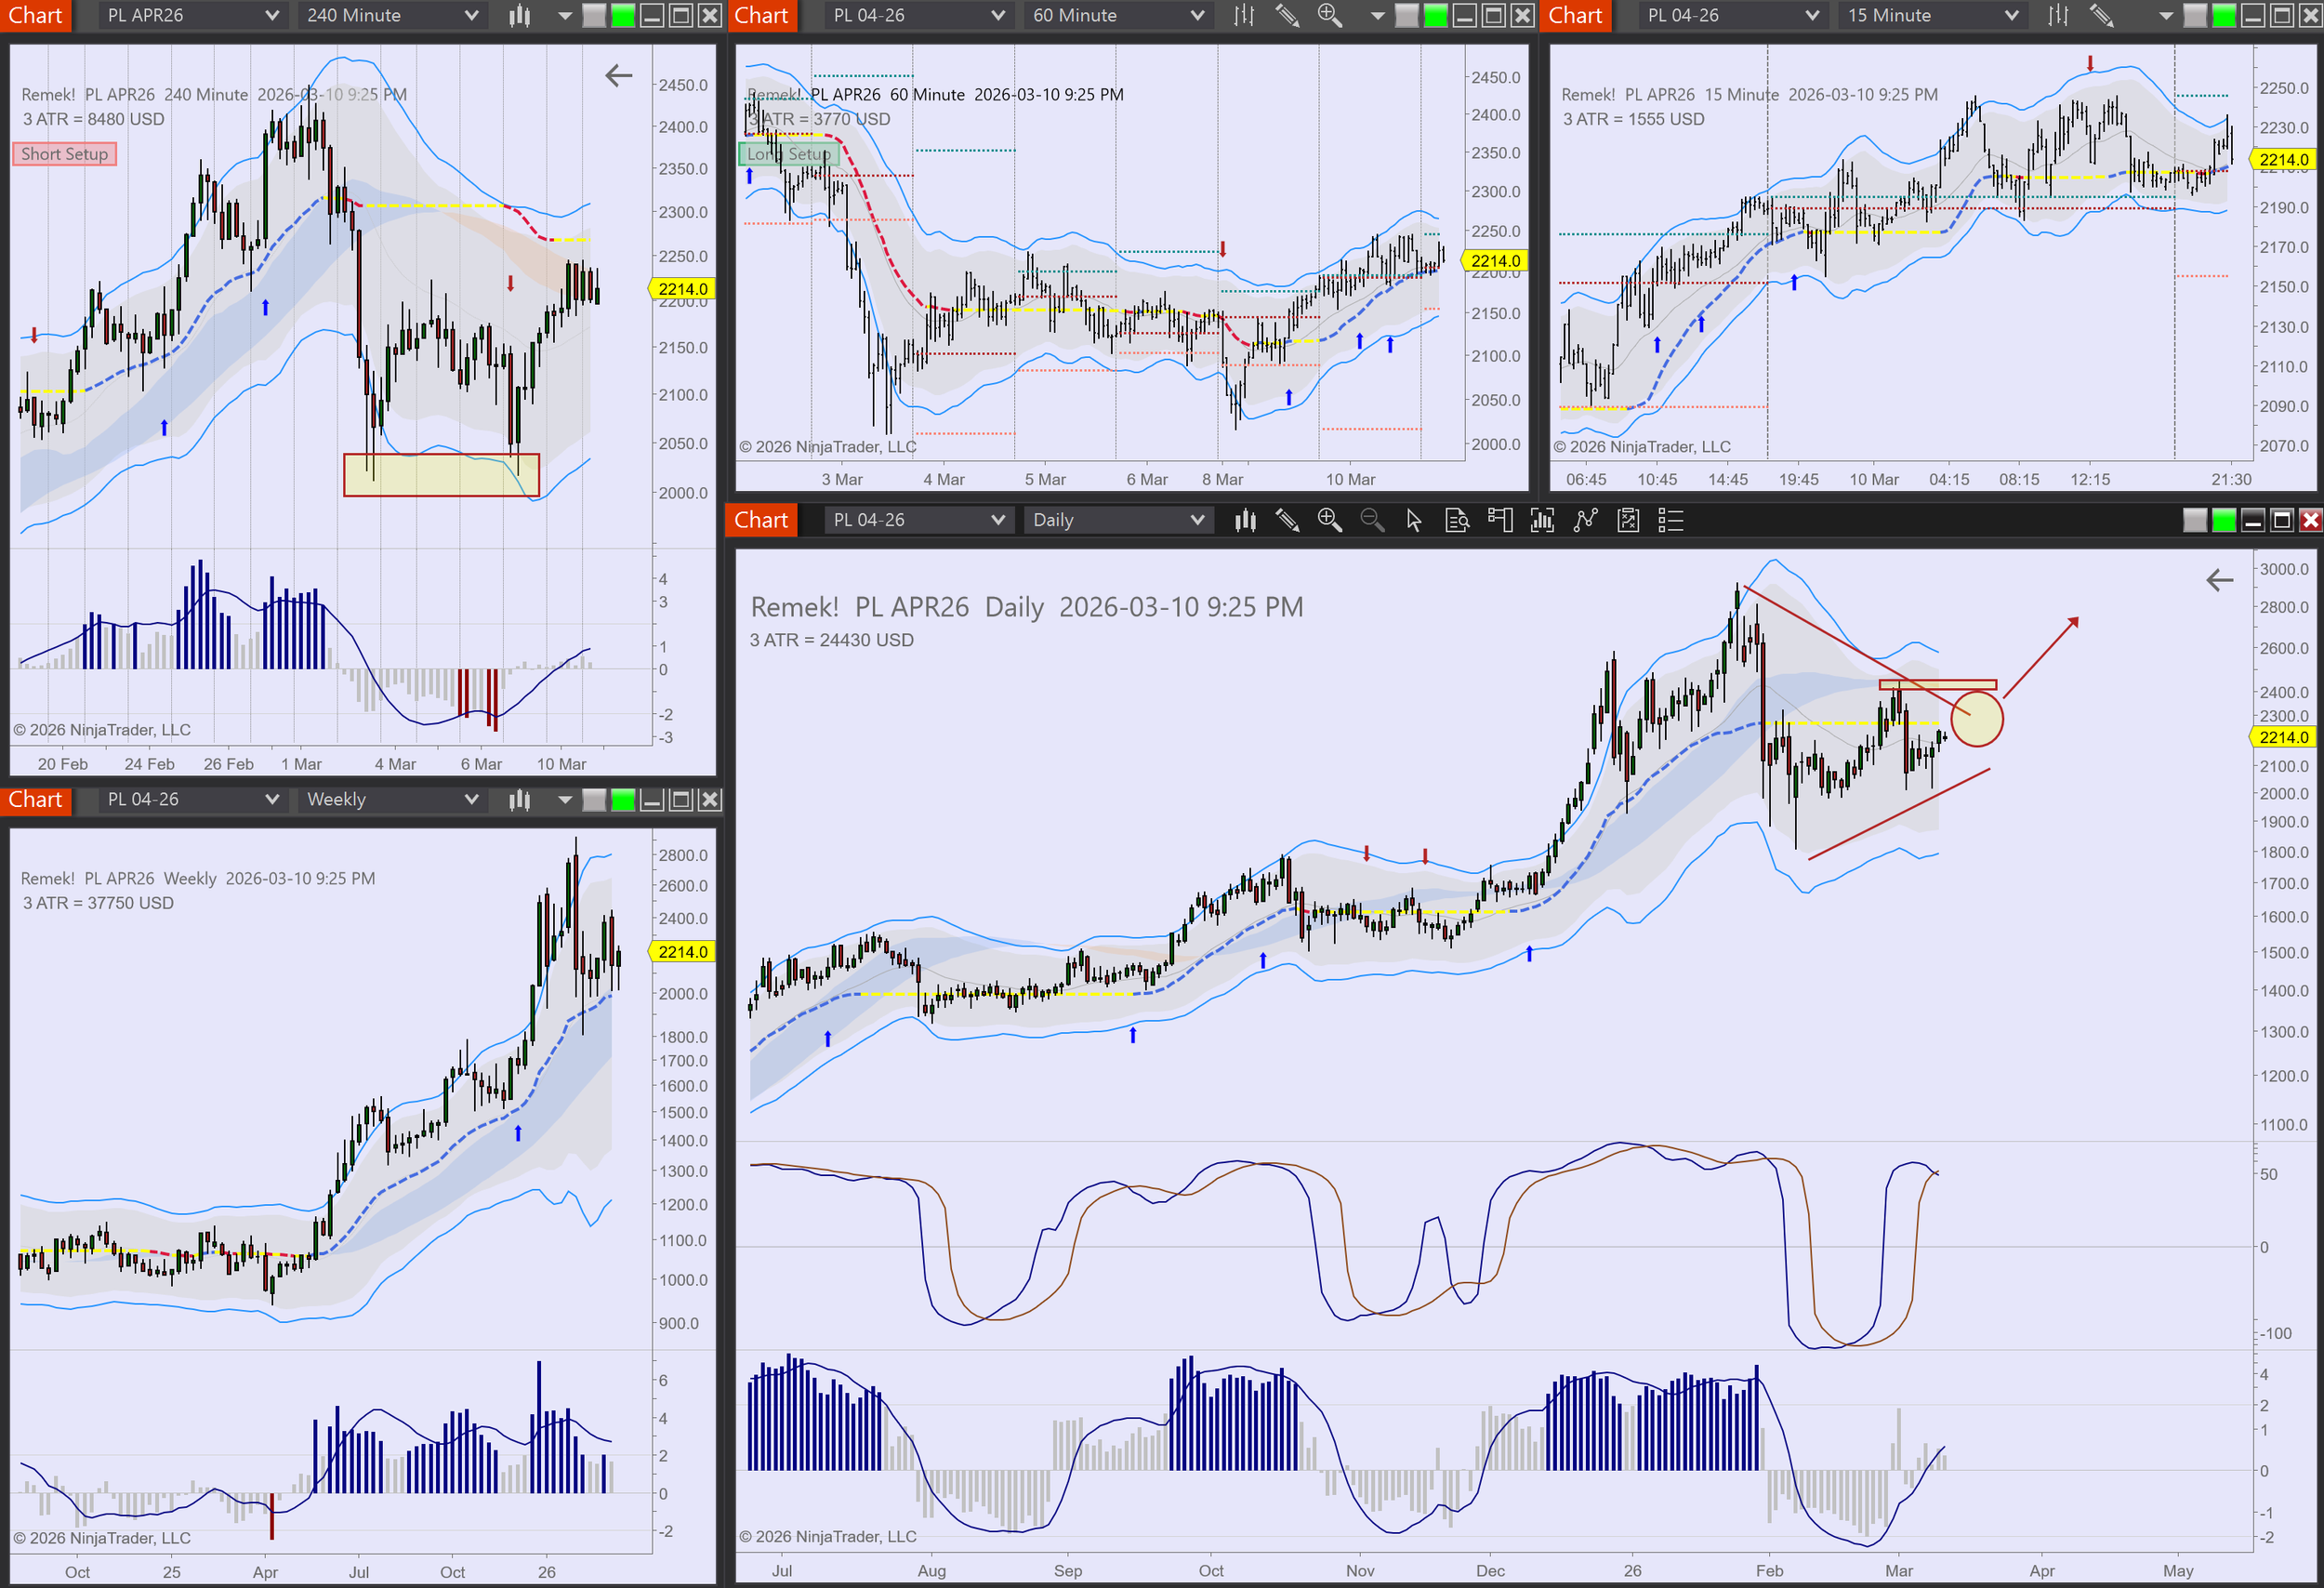Click the Chart tab of Weekly window
2324x1588 pixels.
(x=36, y=799)
